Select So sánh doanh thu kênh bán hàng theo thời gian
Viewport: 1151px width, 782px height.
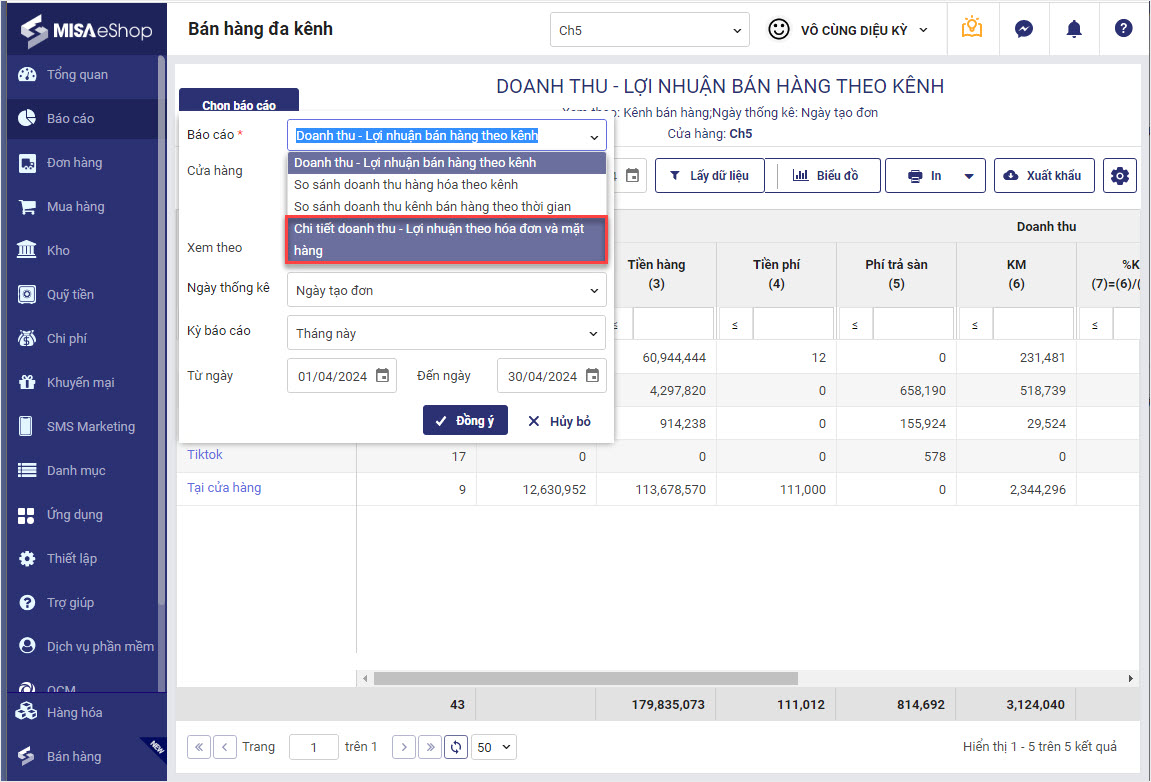pyautogui.click(x=446, y=206)
